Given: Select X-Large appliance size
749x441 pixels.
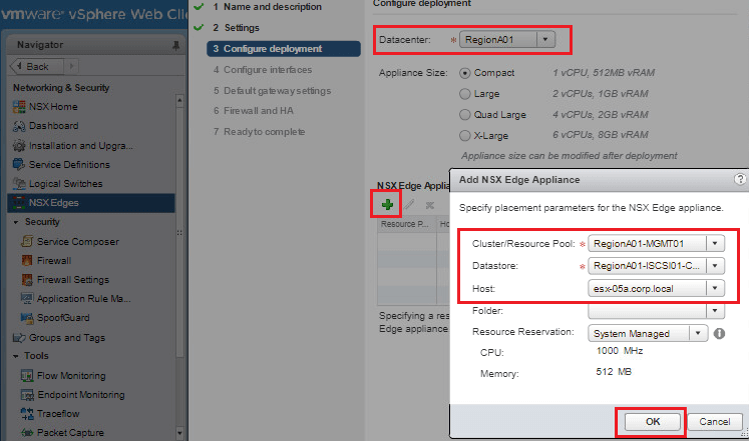Looking at the screenshot, I should pyautogui.click(x=465, y=136).
